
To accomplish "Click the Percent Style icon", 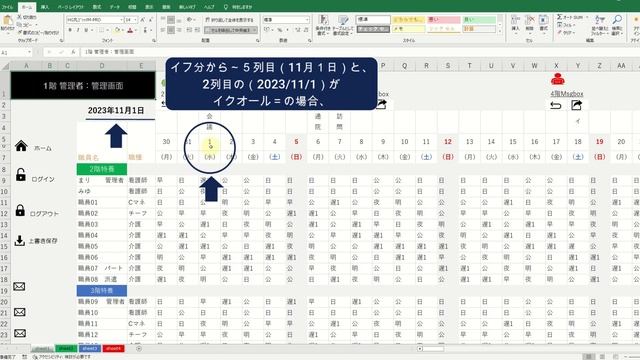I will click(x=280, y=30).
